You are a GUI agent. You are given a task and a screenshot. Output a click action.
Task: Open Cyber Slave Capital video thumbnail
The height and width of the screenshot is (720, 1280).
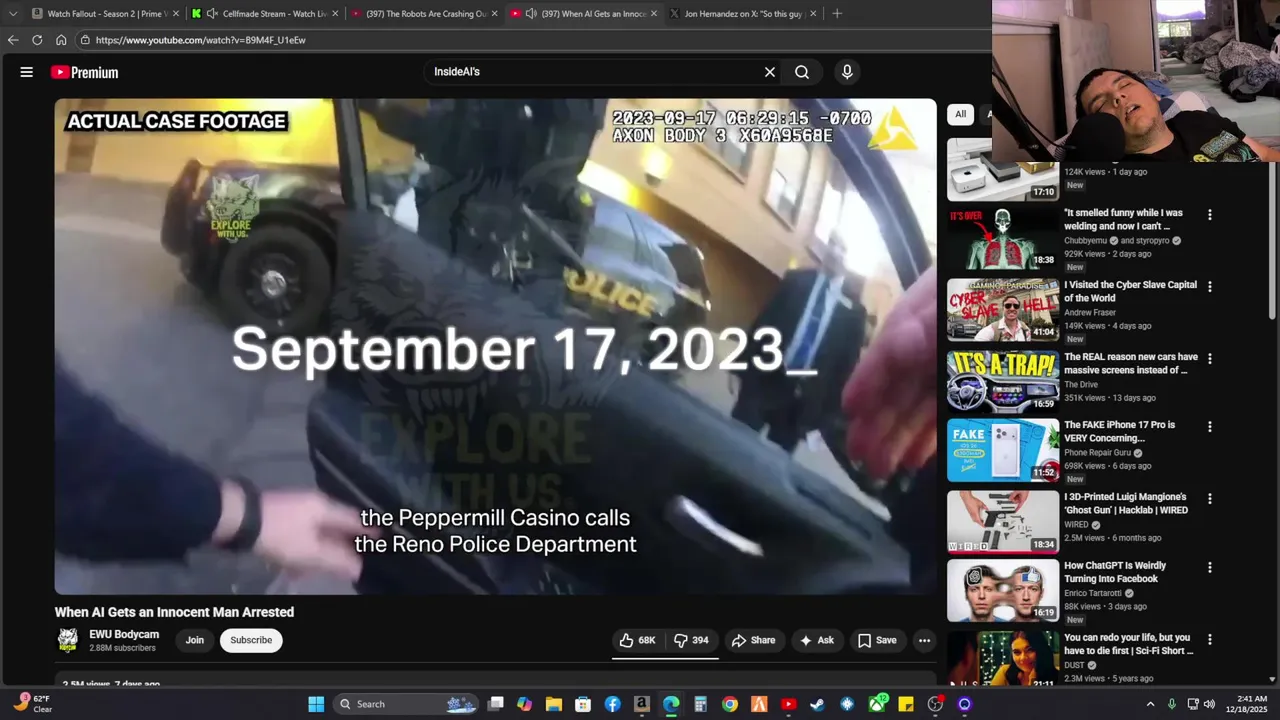point(1003,311)
